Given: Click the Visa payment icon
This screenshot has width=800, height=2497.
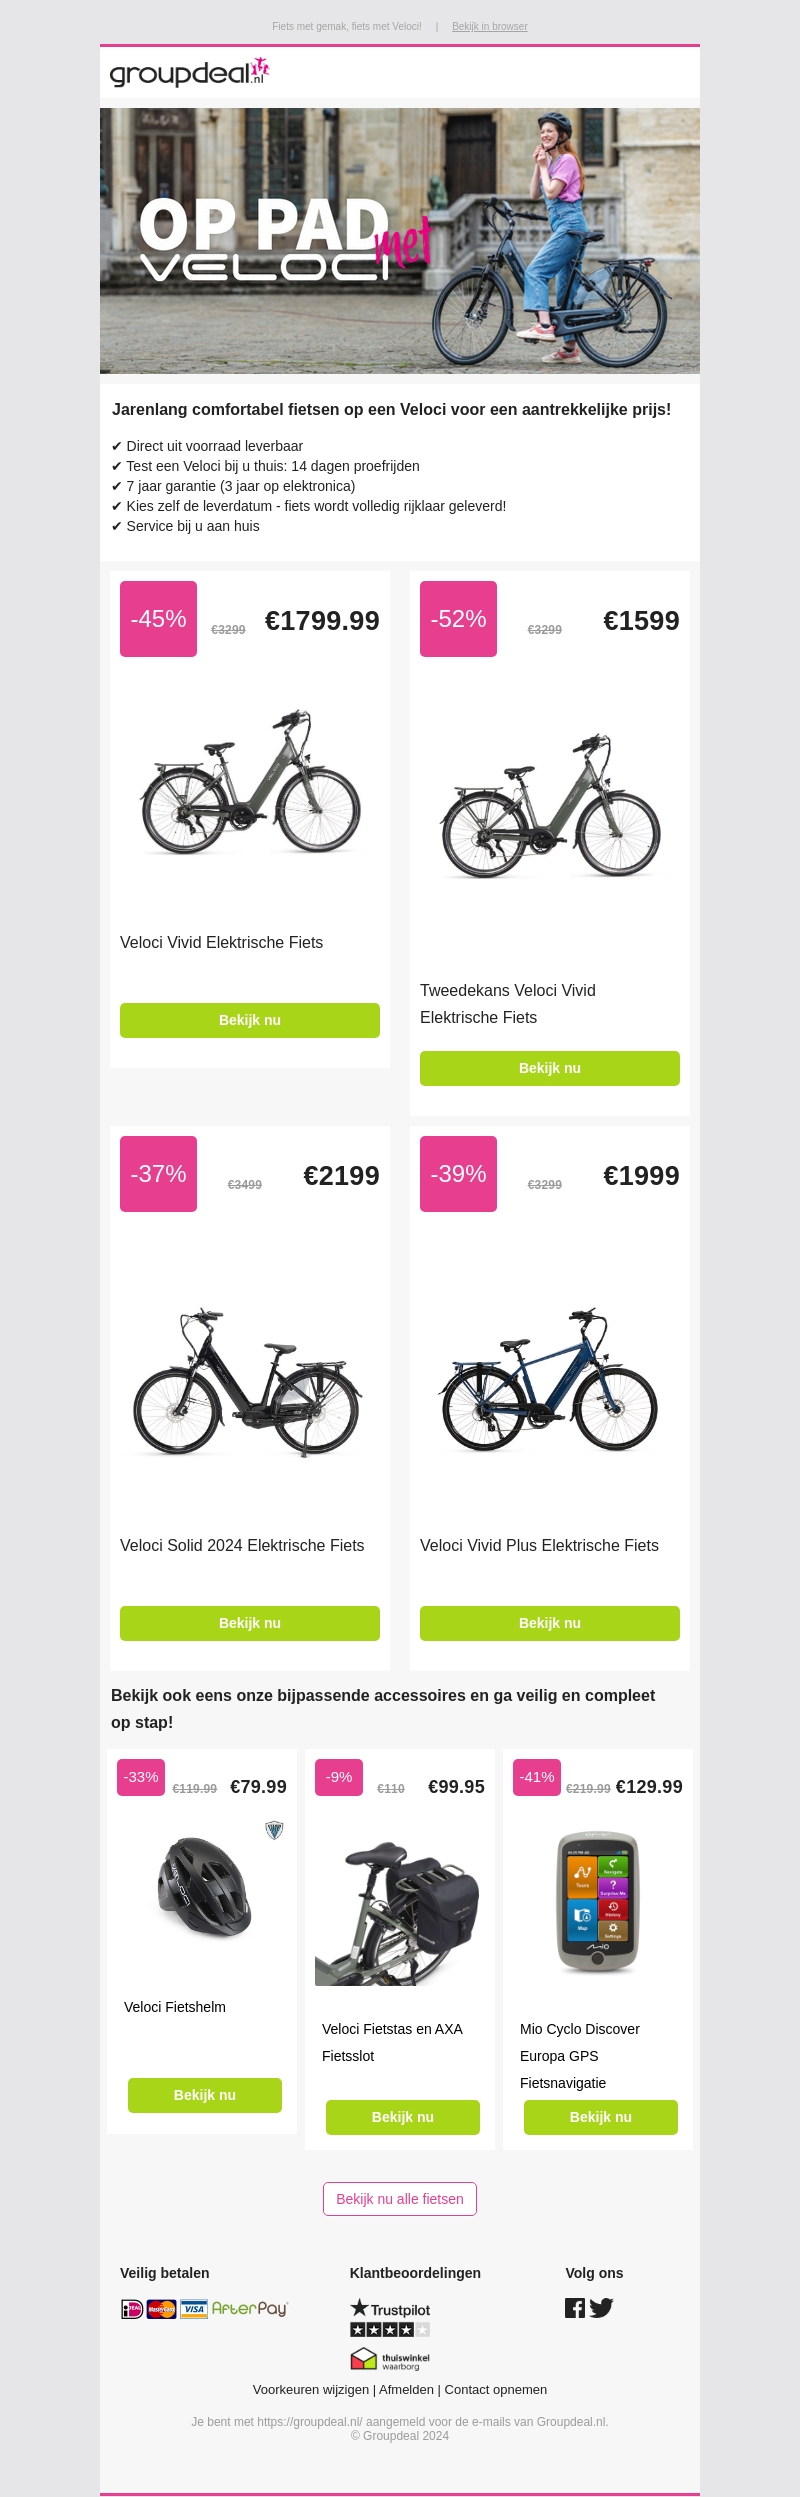Looking at the screenshot, I should (194, 2309).
